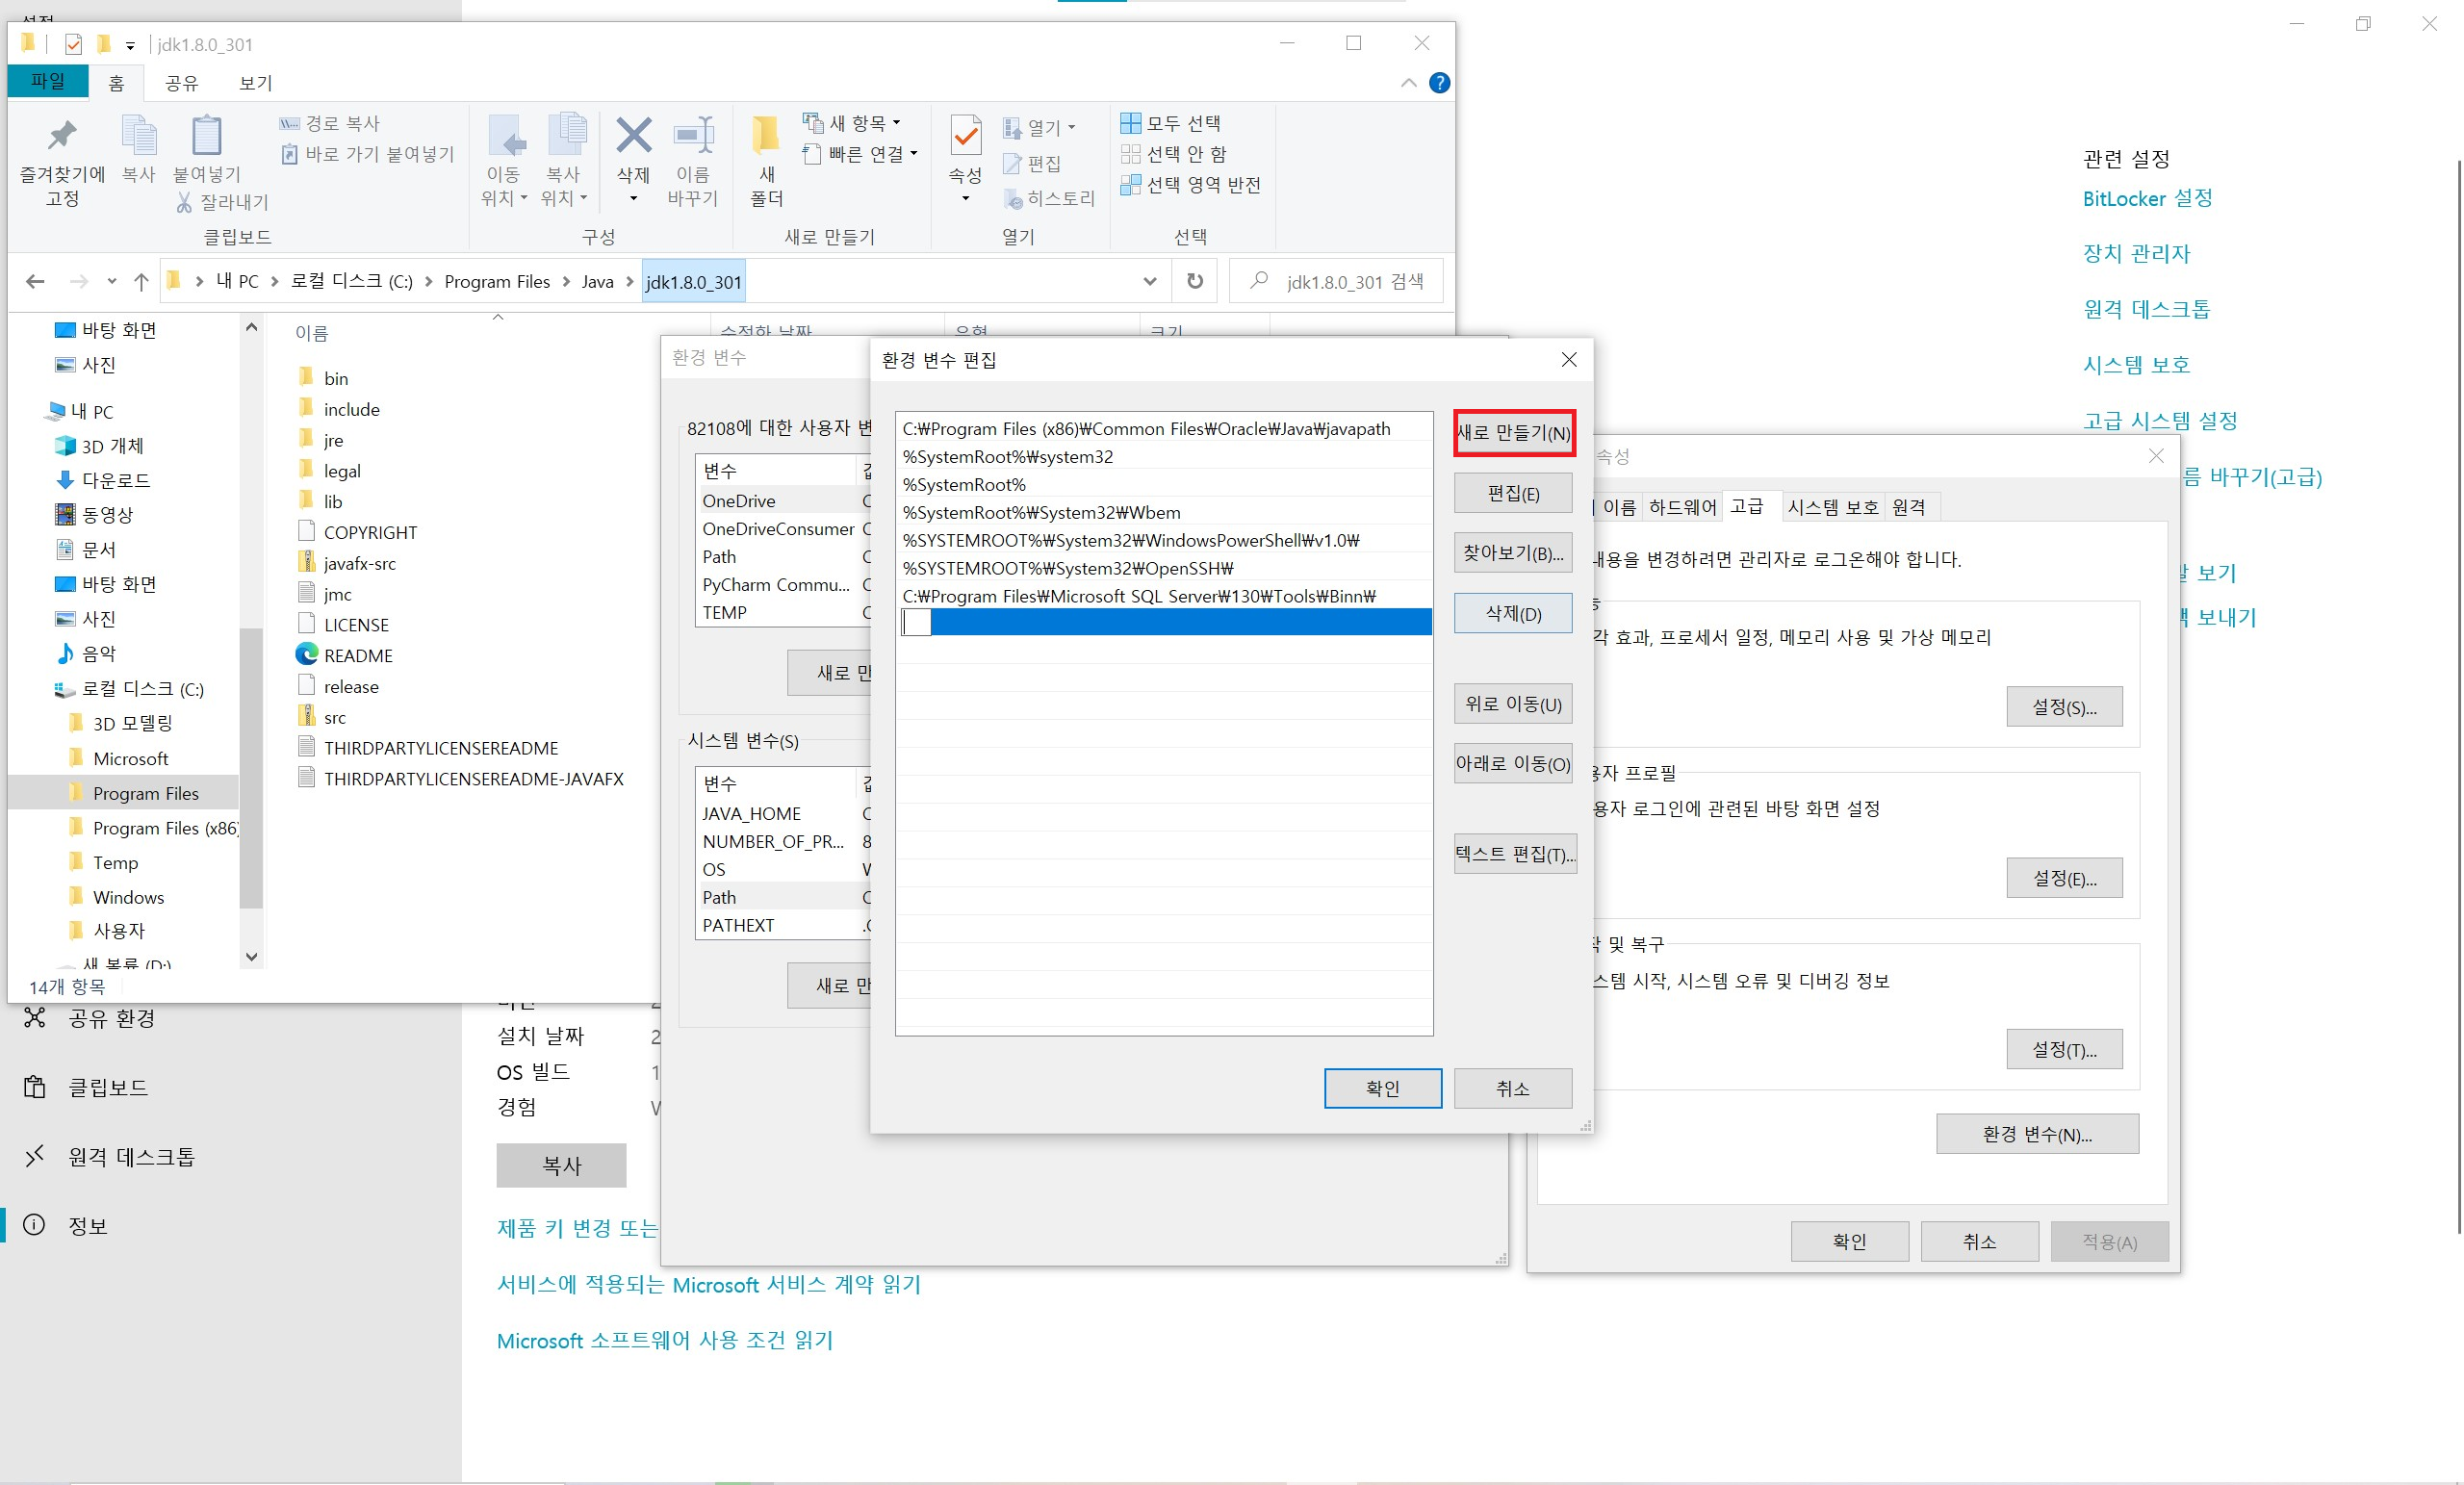Click the jdk1.8.0_301 search box
Image resolution: width=2464 pixels, height=1485 pixels.
(1352, 282)
